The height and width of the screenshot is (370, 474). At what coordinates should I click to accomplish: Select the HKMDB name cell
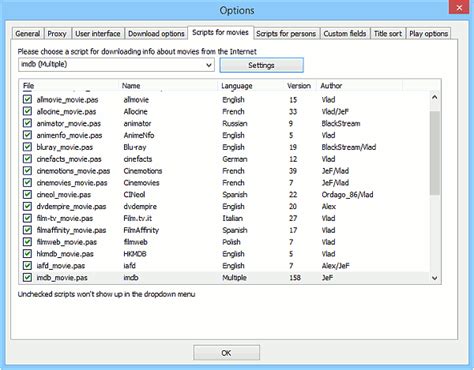click(x=135, y=254)
